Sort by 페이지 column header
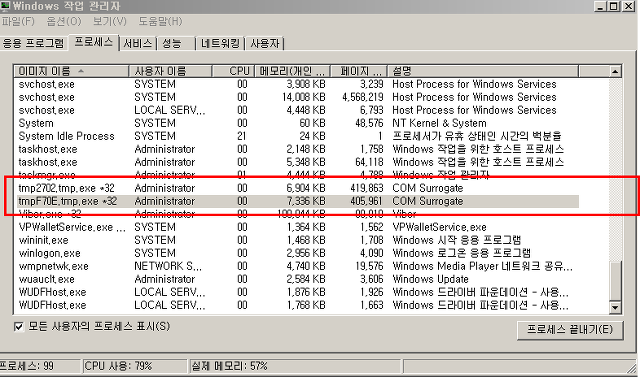Viewport: 640px width, 377px height. click(x=359, y=71)
